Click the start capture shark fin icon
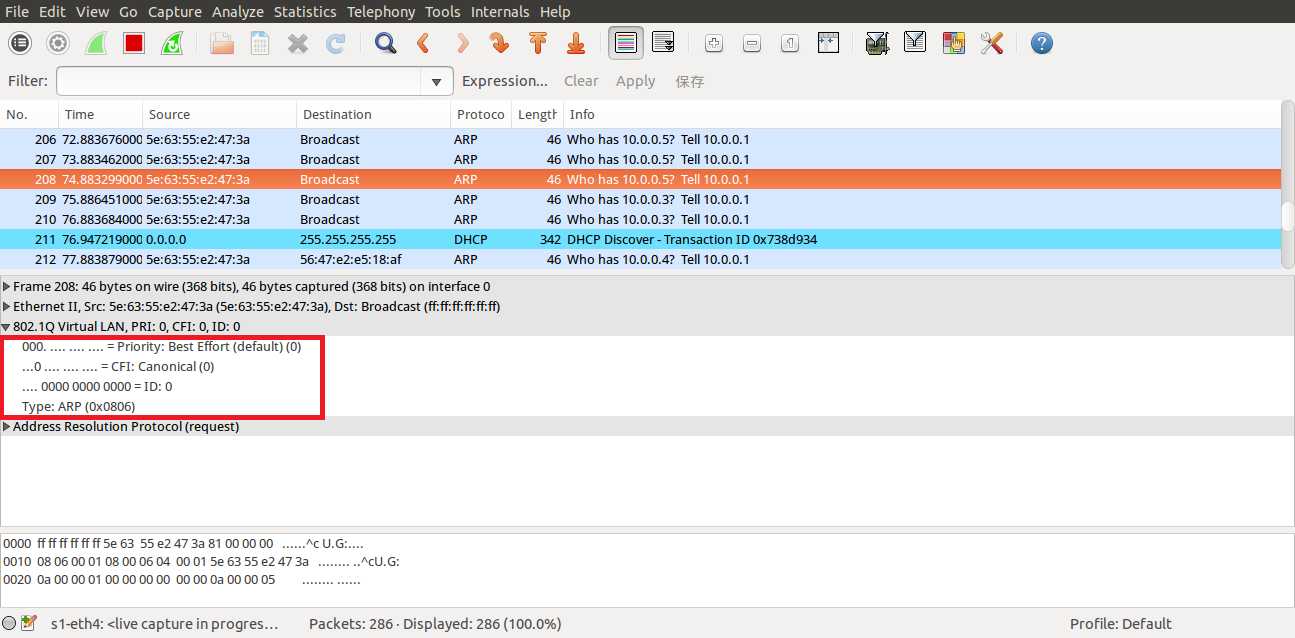The width and height of the screenshot is (1295, 638). coord(96,43)
